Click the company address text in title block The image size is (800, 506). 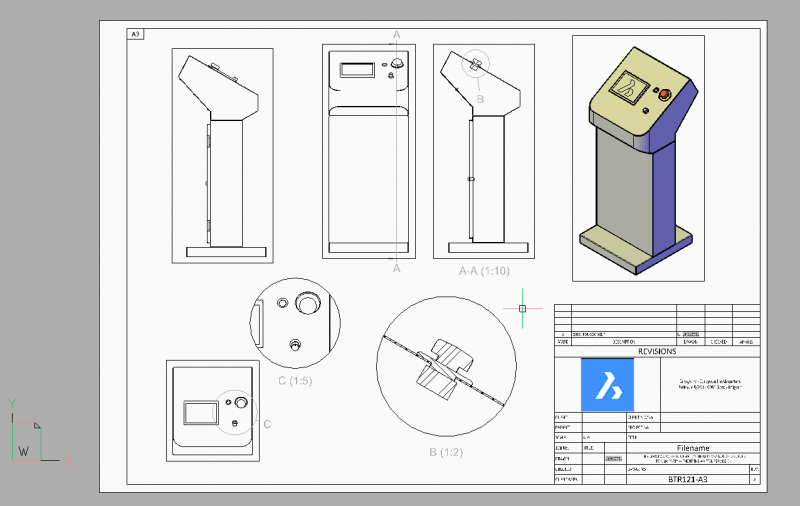click(710, 384)
